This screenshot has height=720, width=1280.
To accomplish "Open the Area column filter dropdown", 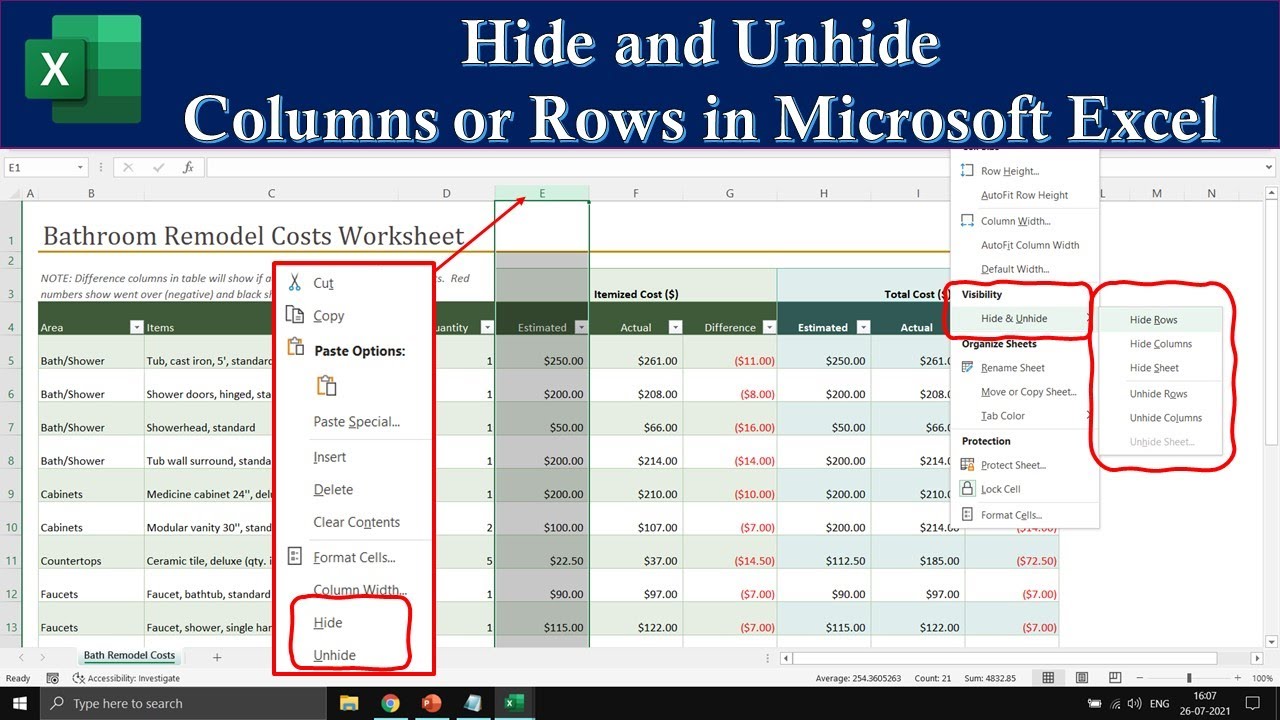I will pos(137,327).
